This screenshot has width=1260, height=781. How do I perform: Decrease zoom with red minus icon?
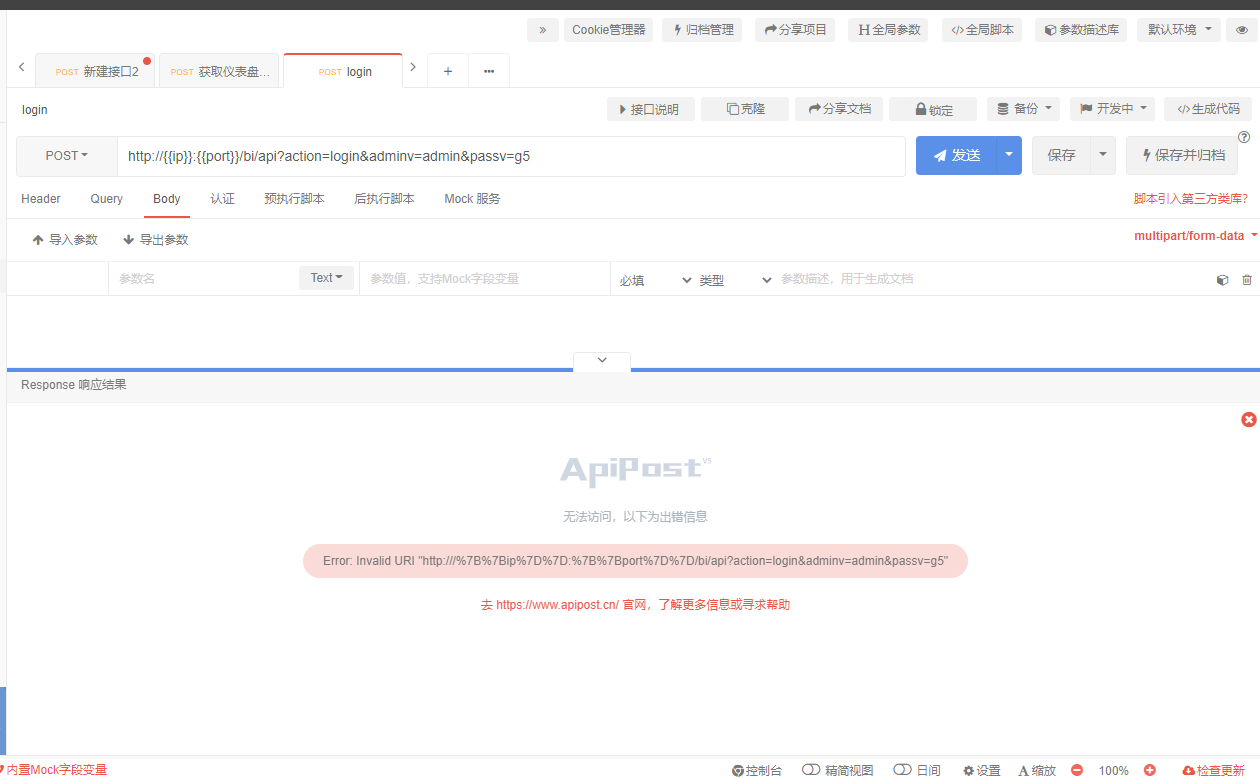tap(1077, 770)
